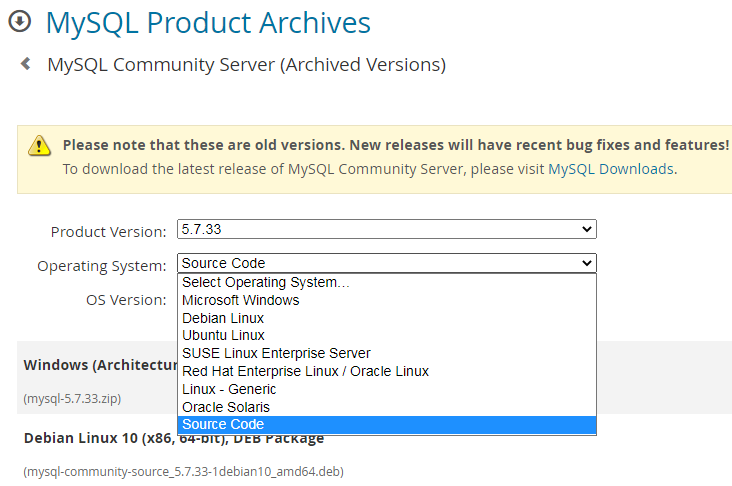Select the highlighted Source Code option

(387, 424)
